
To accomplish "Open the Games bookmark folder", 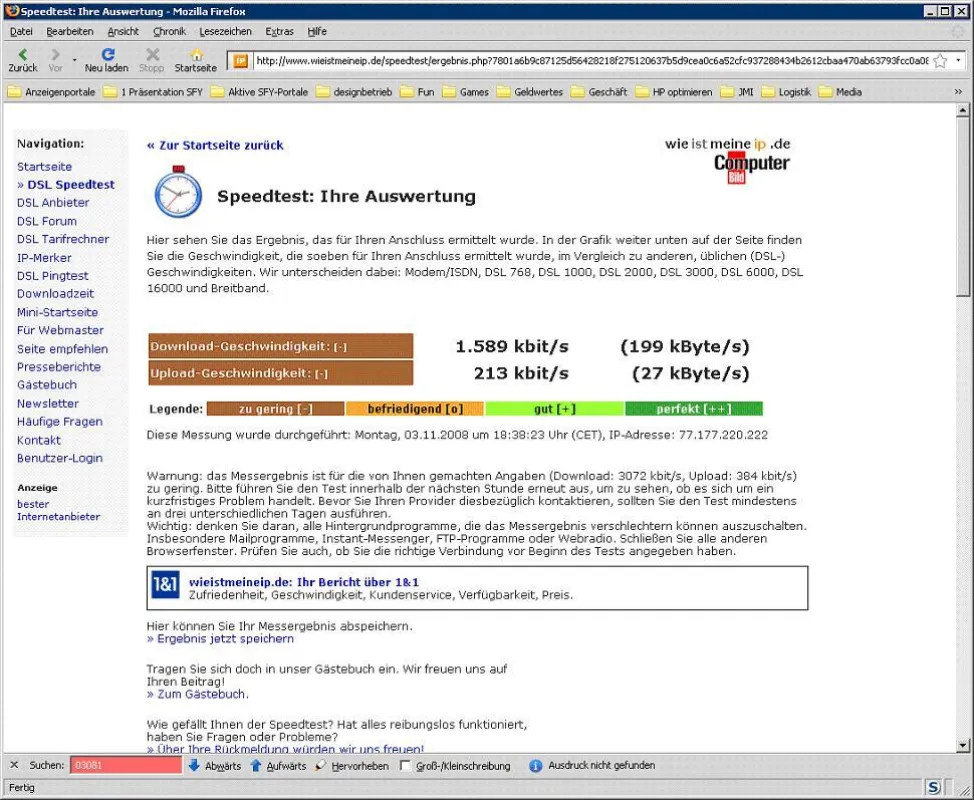I will 466,92.
